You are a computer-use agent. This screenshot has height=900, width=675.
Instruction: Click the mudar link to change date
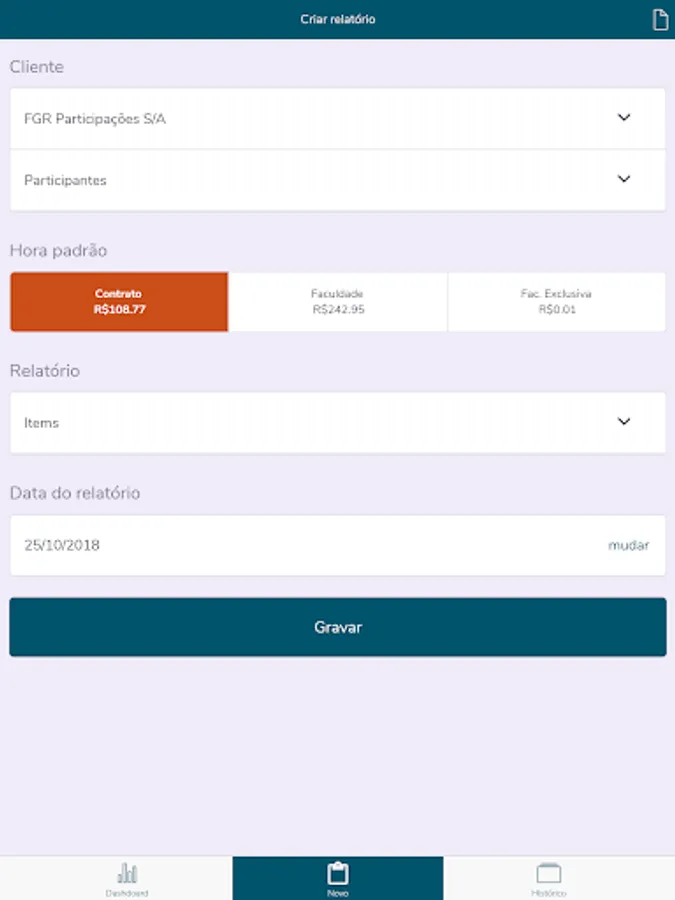coord(628,545)
